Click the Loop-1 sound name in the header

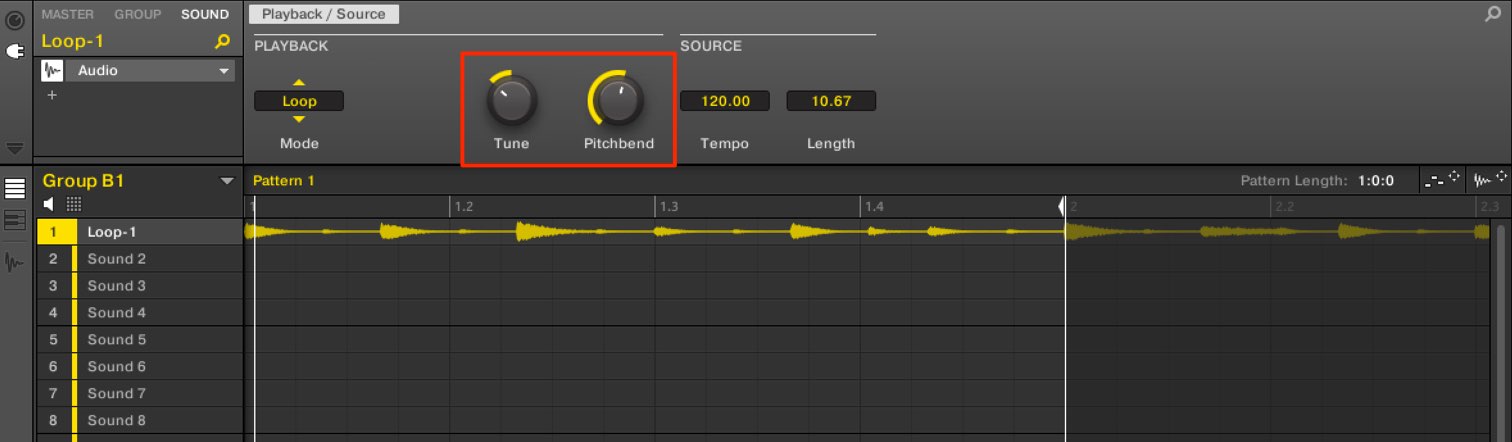coord(73,42)
